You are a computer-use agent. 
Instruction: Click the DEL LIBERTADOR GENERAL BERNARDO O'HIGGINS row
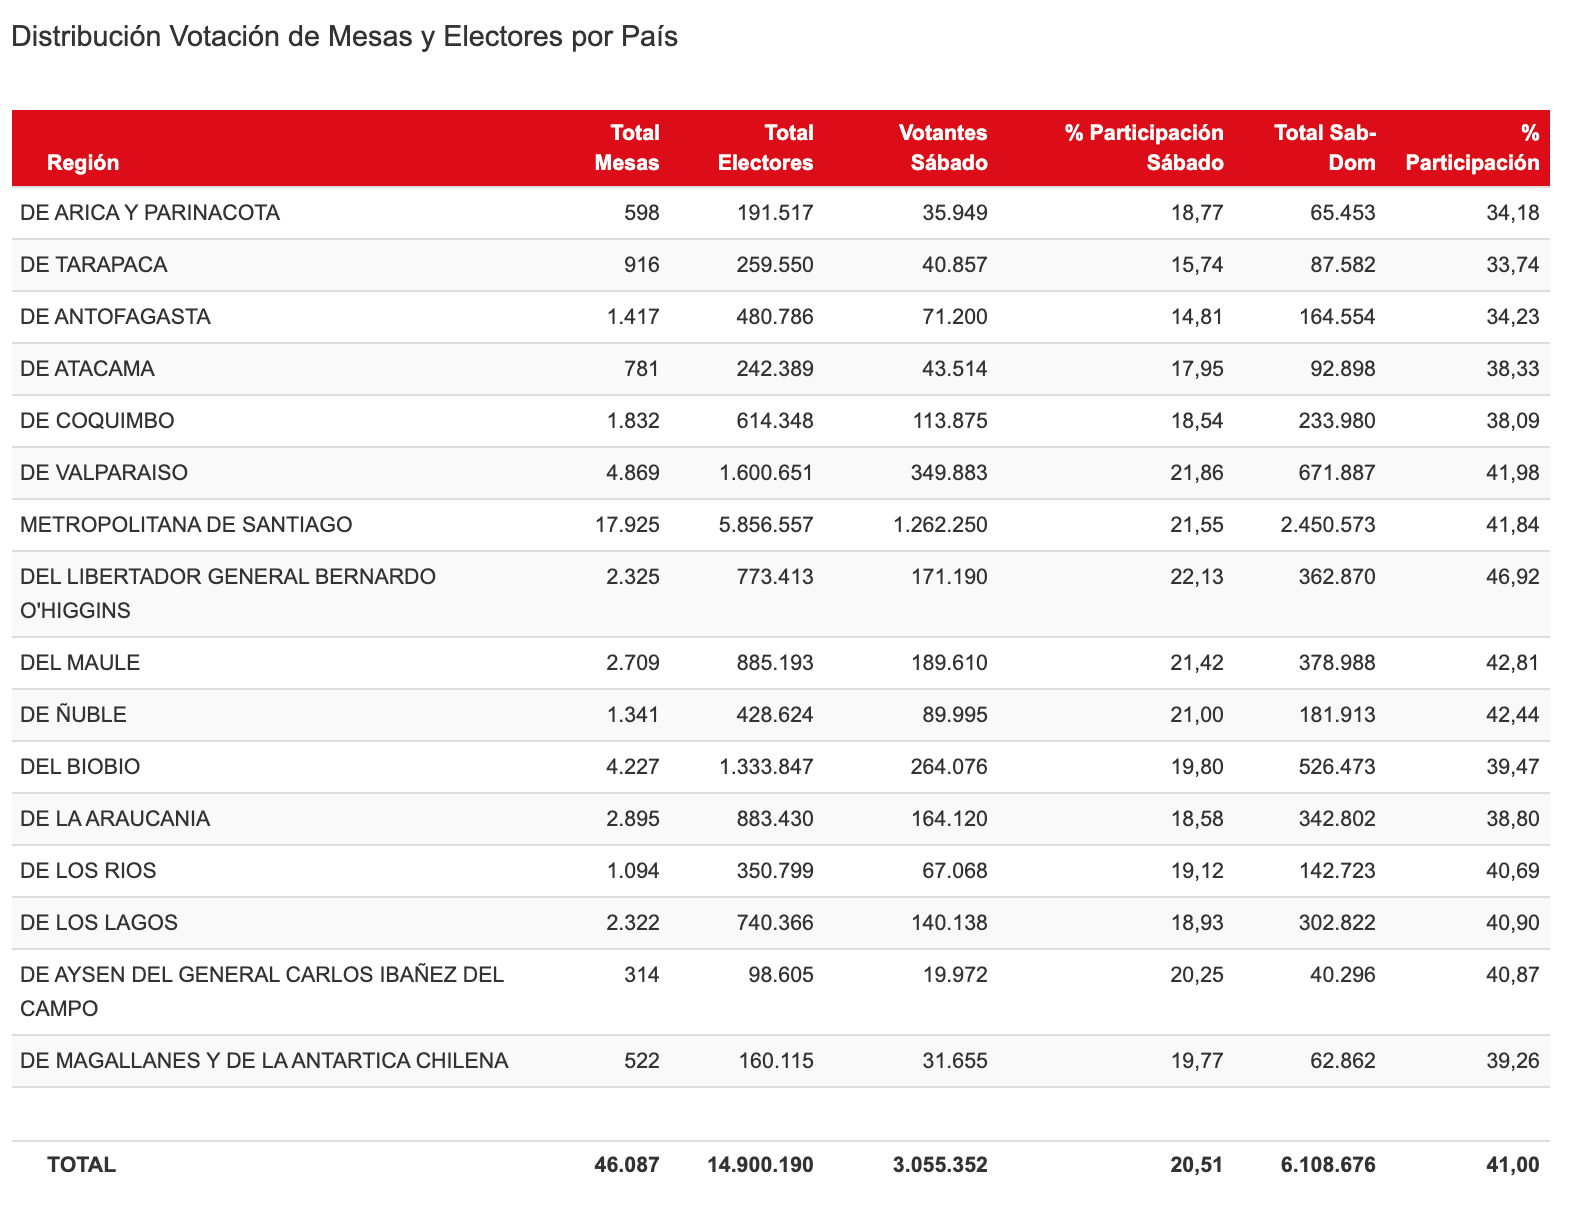pos(228,593)
